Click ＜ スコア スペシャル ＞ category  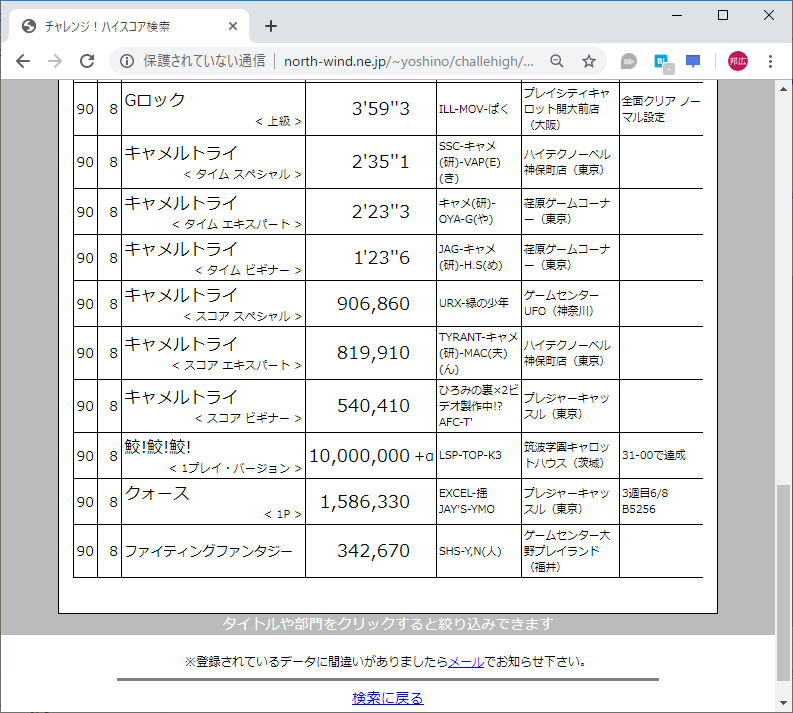(242, 316)
